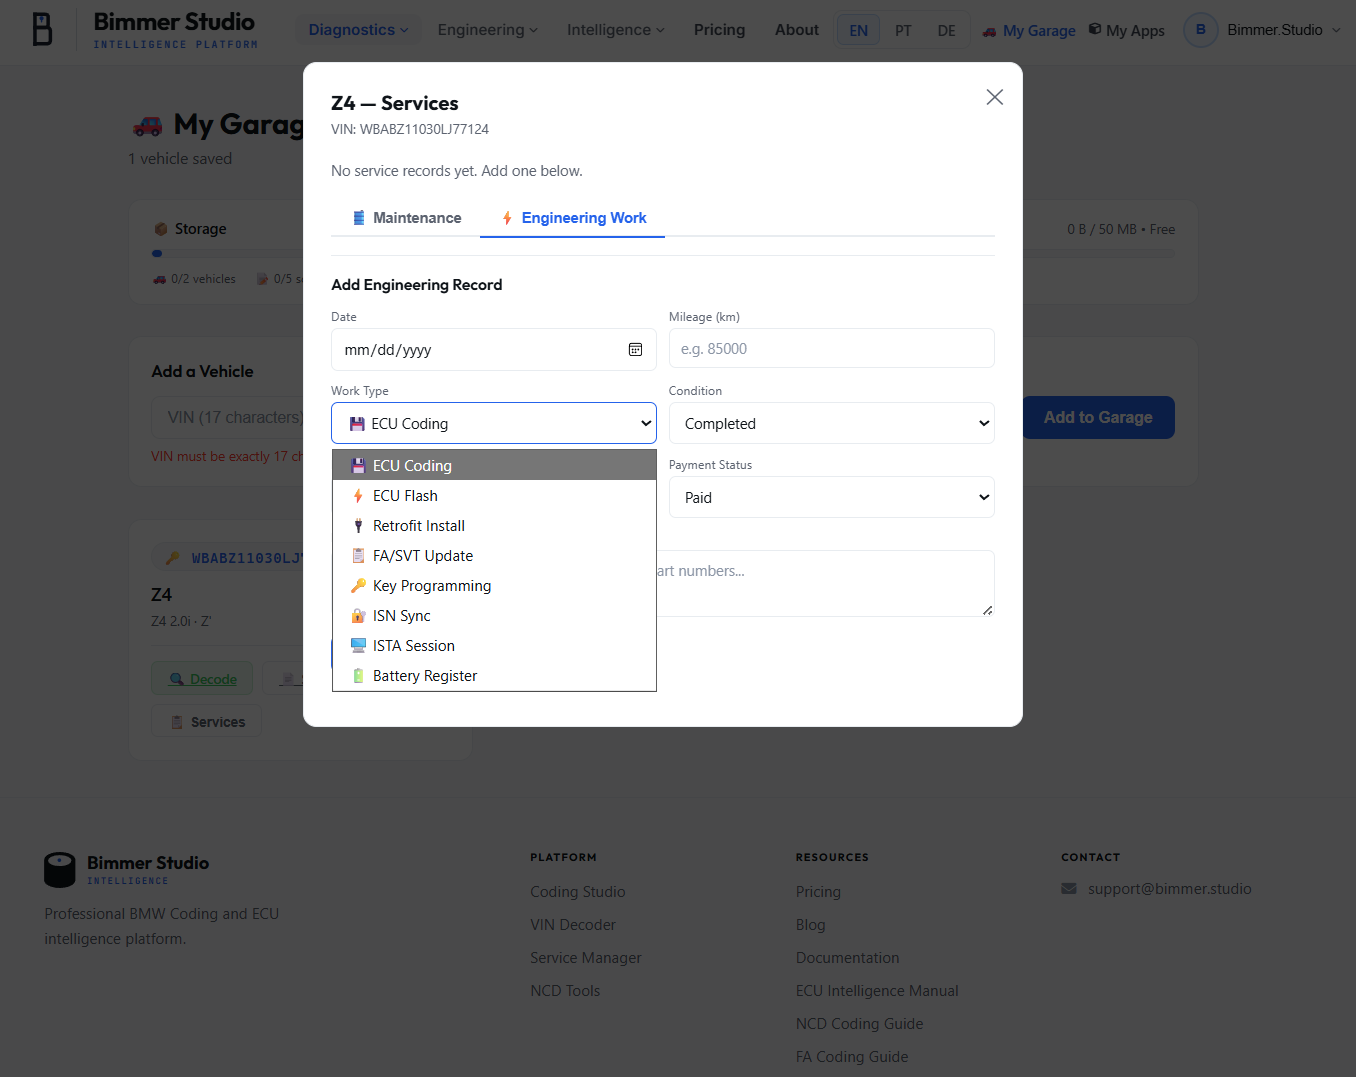Screen dimensions: 1356x1077
Task: Focus the Date input field
Action: tap(494, 350)
